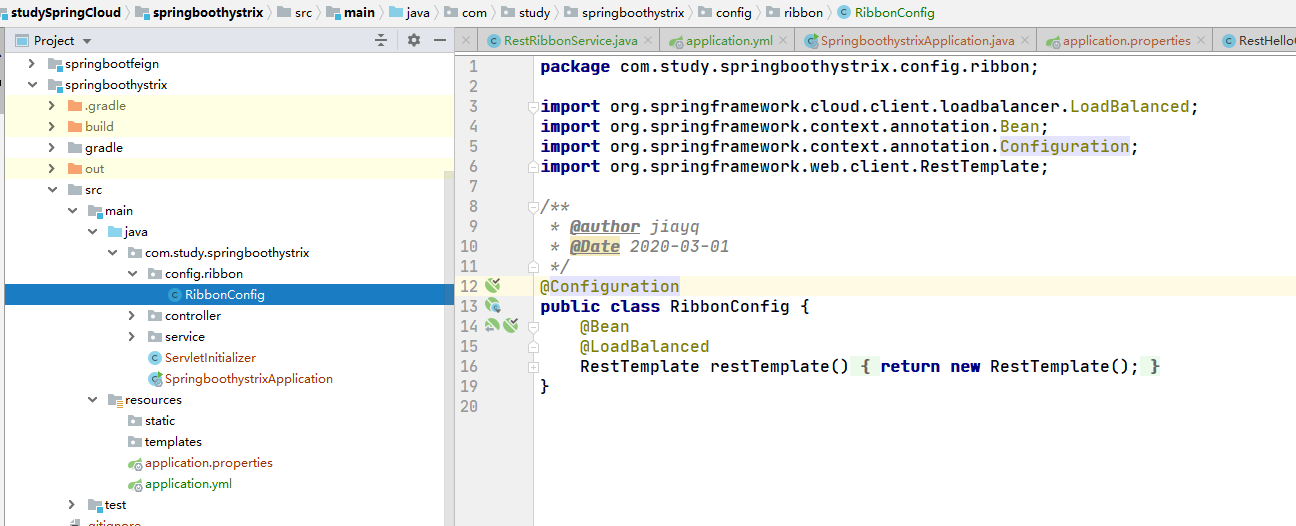1296x526 pixels.
Task: Close the application.yml tab
Action: (x=785, y=41)
